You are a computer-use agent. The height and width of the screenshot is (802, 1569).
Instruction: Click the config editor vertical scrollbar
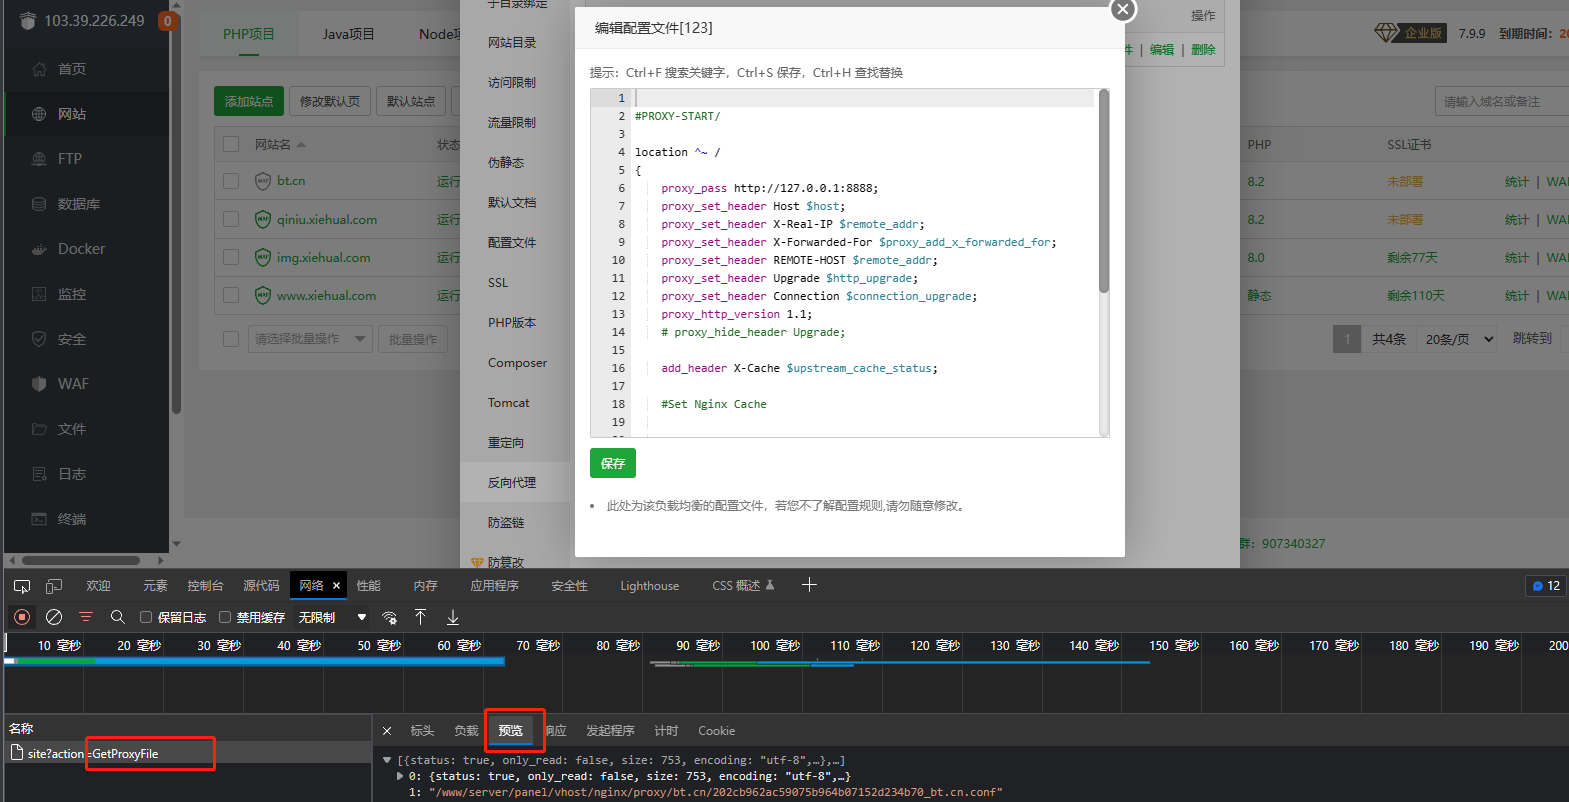point(1104,192)
